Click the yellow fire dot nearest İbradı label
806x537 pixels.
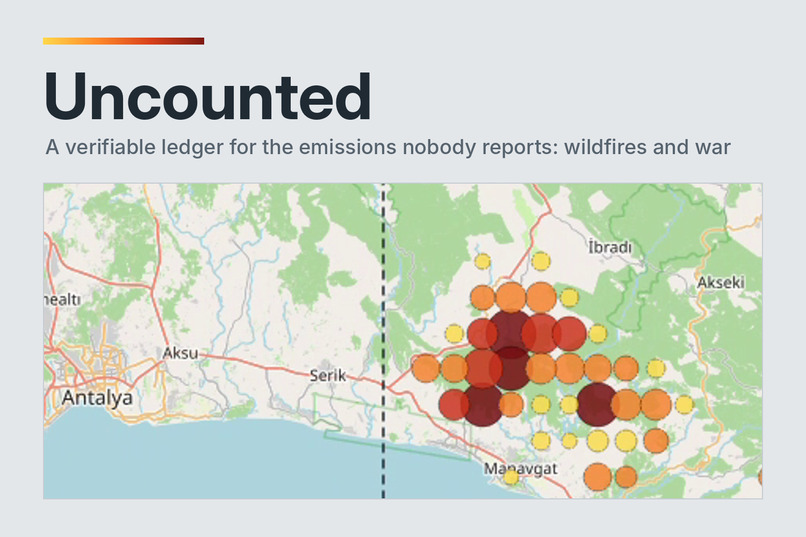click(x=541, y=261)
